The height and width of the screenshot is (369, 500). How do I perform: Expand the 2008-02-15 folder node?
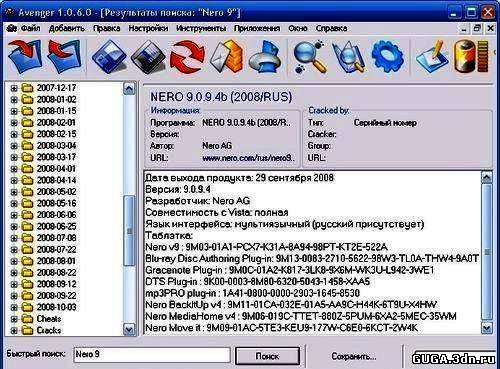14,134
